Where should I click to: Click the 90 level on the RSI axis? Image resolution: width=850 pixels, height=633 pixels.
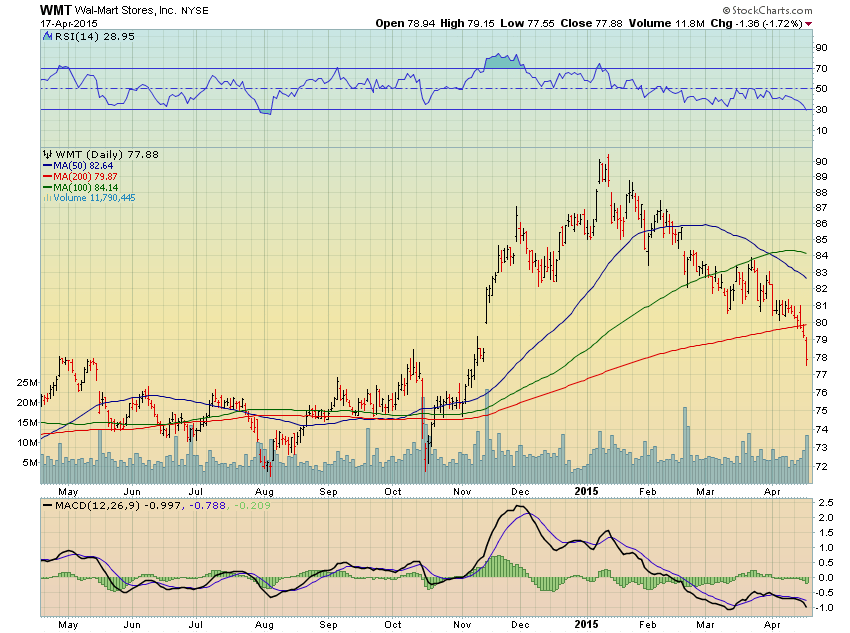pyautogui.click(x=821, y=48)
